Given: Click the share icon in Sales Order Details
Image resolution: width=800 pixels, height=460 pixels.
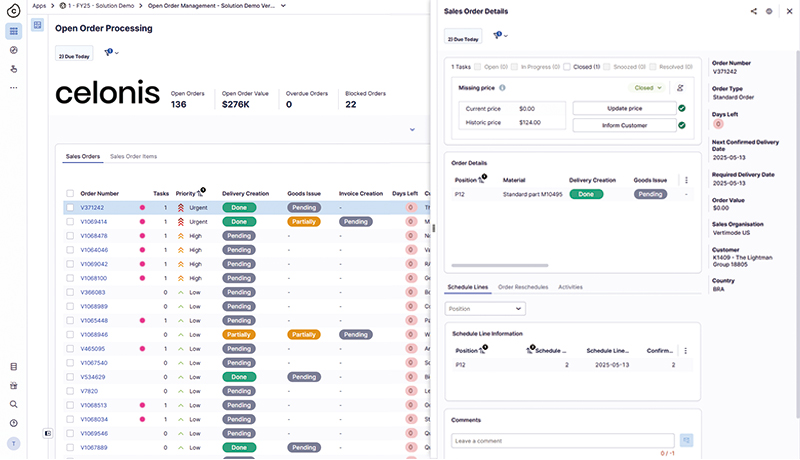Looking at the screenshot, I should 753,11.
